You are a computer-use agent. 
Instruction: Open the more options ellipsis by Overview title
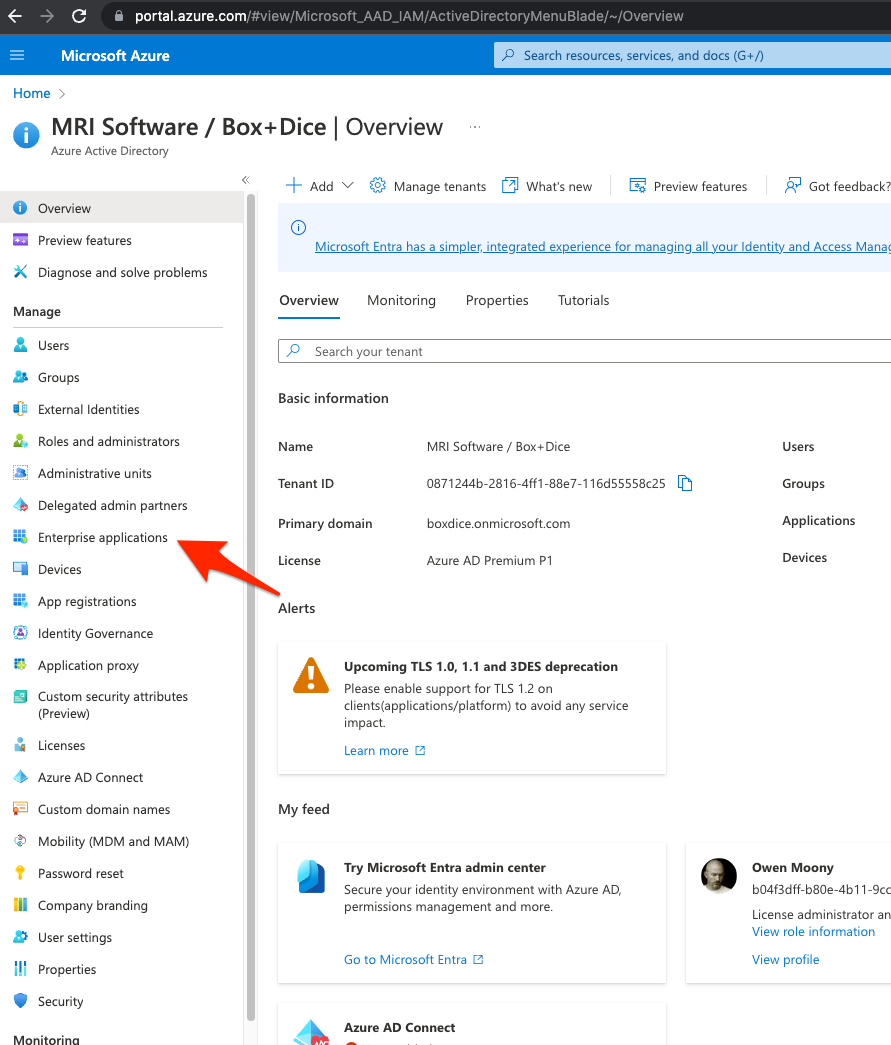pyautogui.click(x=474, y=127)
